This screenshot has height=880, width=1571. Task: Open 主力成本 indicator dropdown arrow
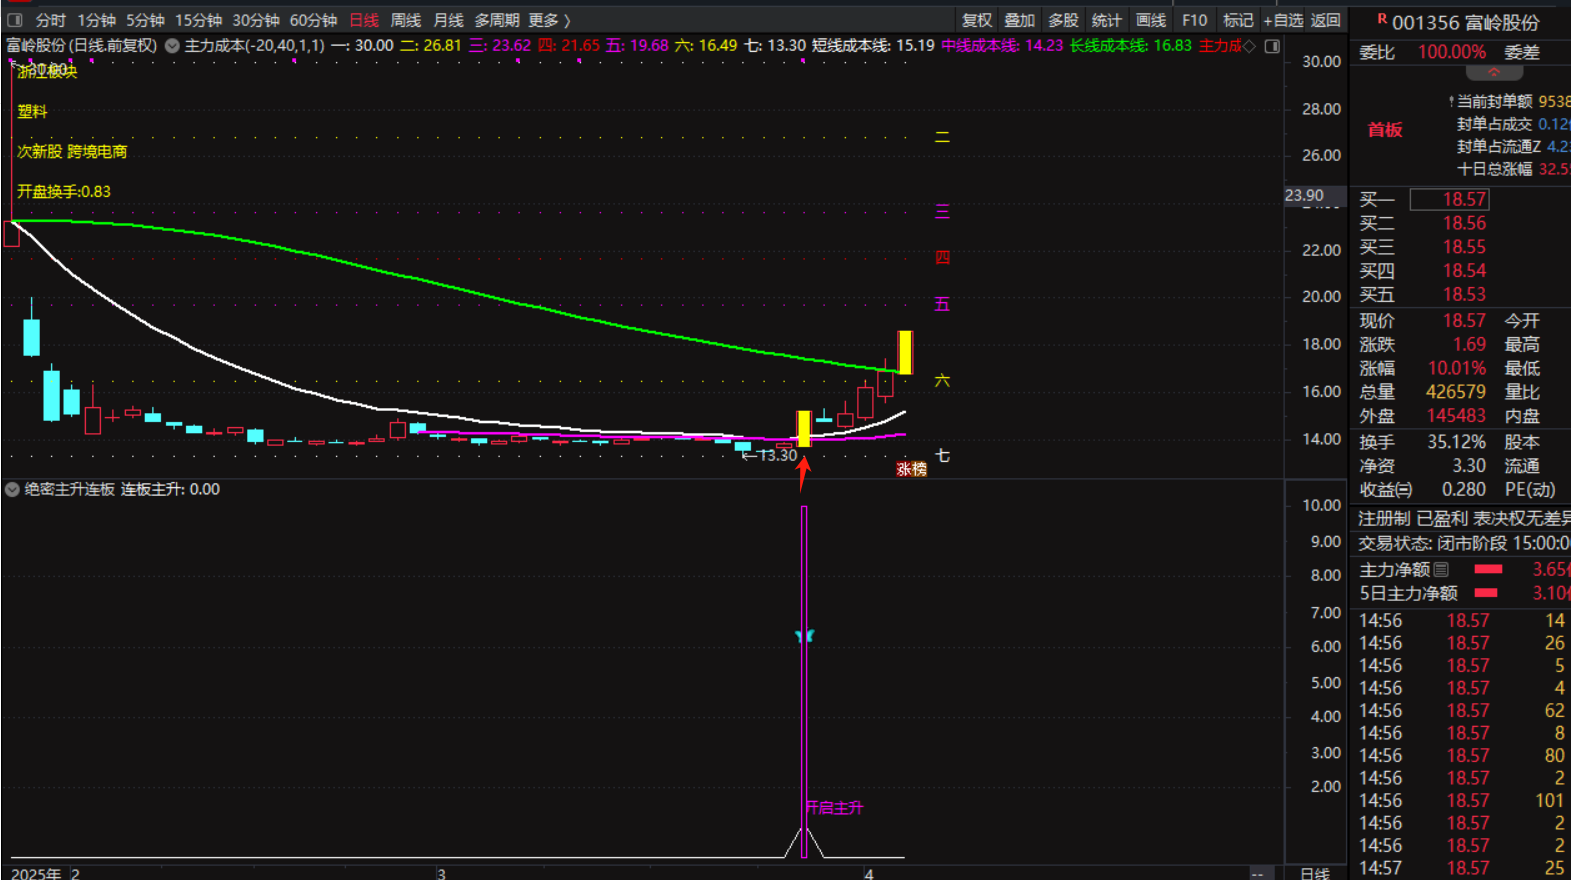coord(172,46)
